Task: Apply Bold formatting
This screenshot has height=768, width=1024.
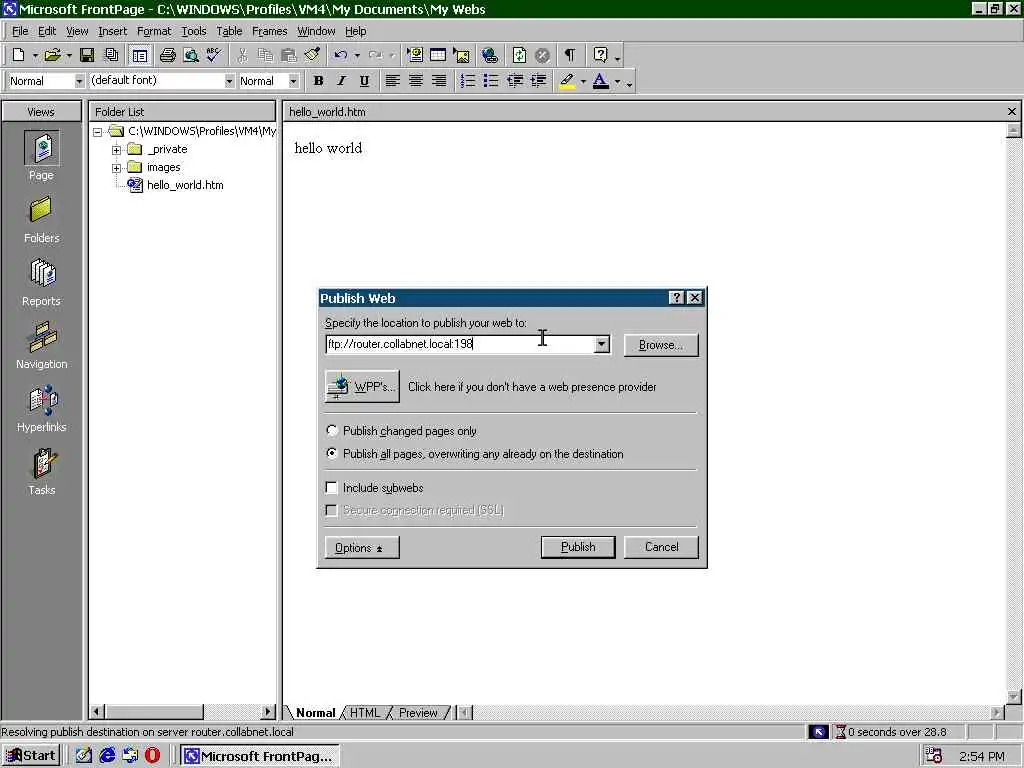Action: click(x=318, y=81)
